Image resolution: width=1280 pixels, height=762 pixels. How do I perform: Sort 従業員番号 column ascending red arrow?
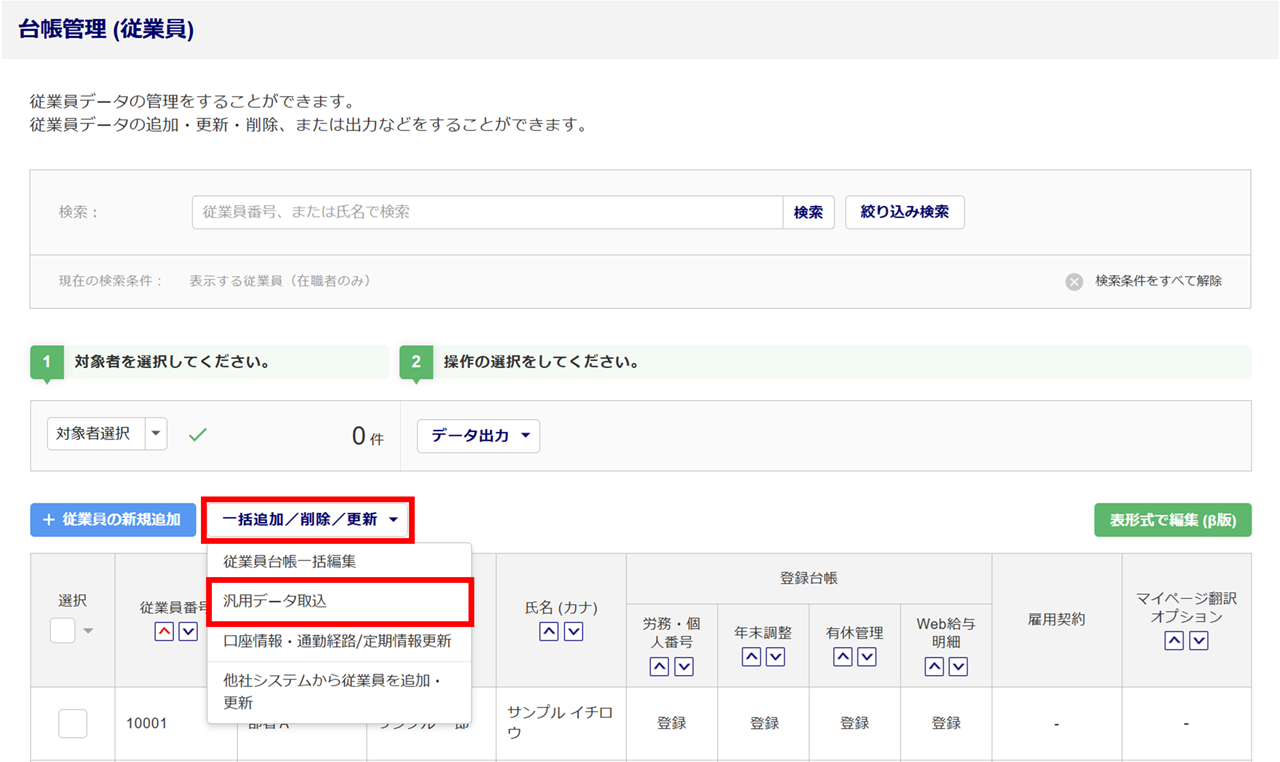point(164,632)
